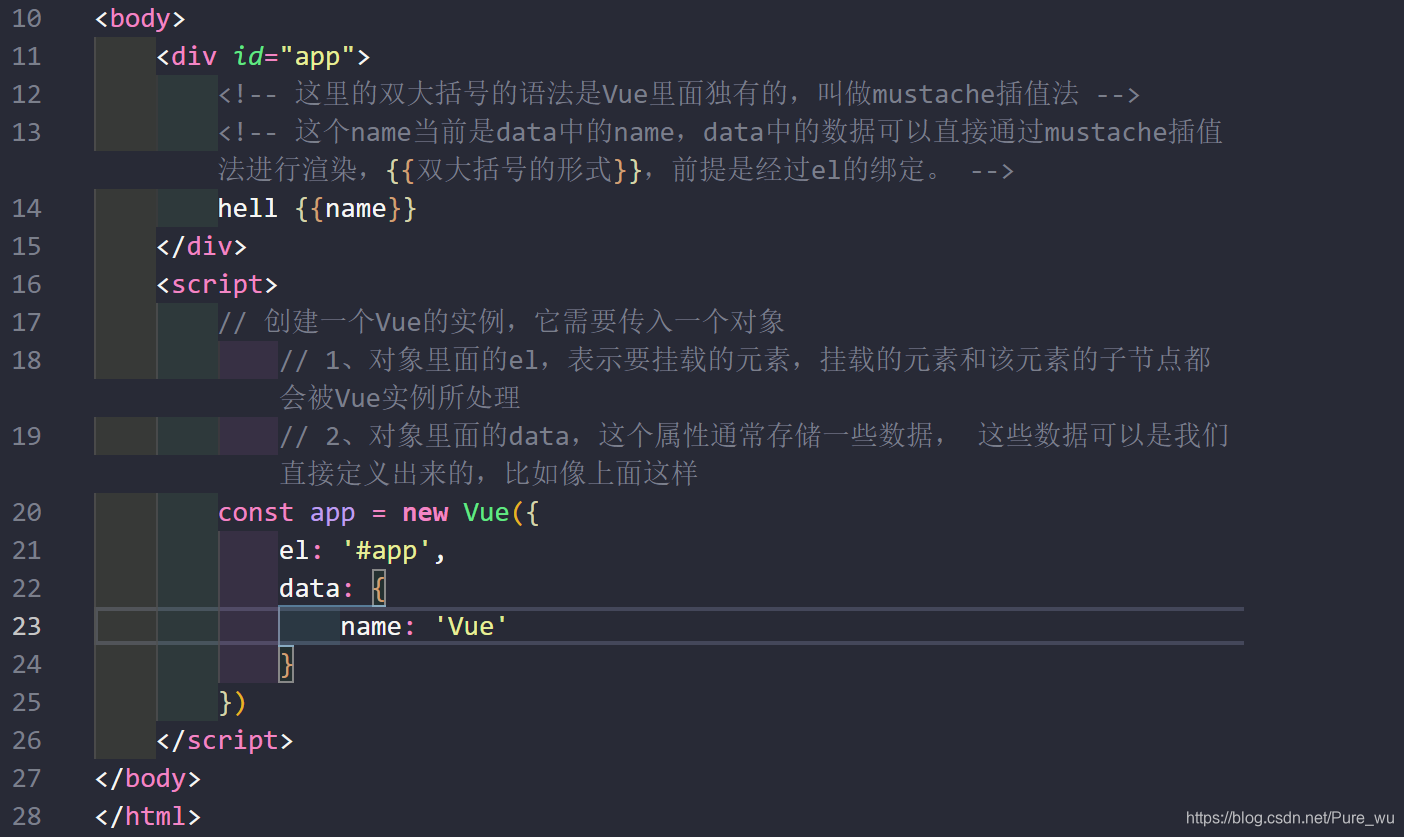
Task: Click line number 19 in the gutter
Action: point(27,436)
